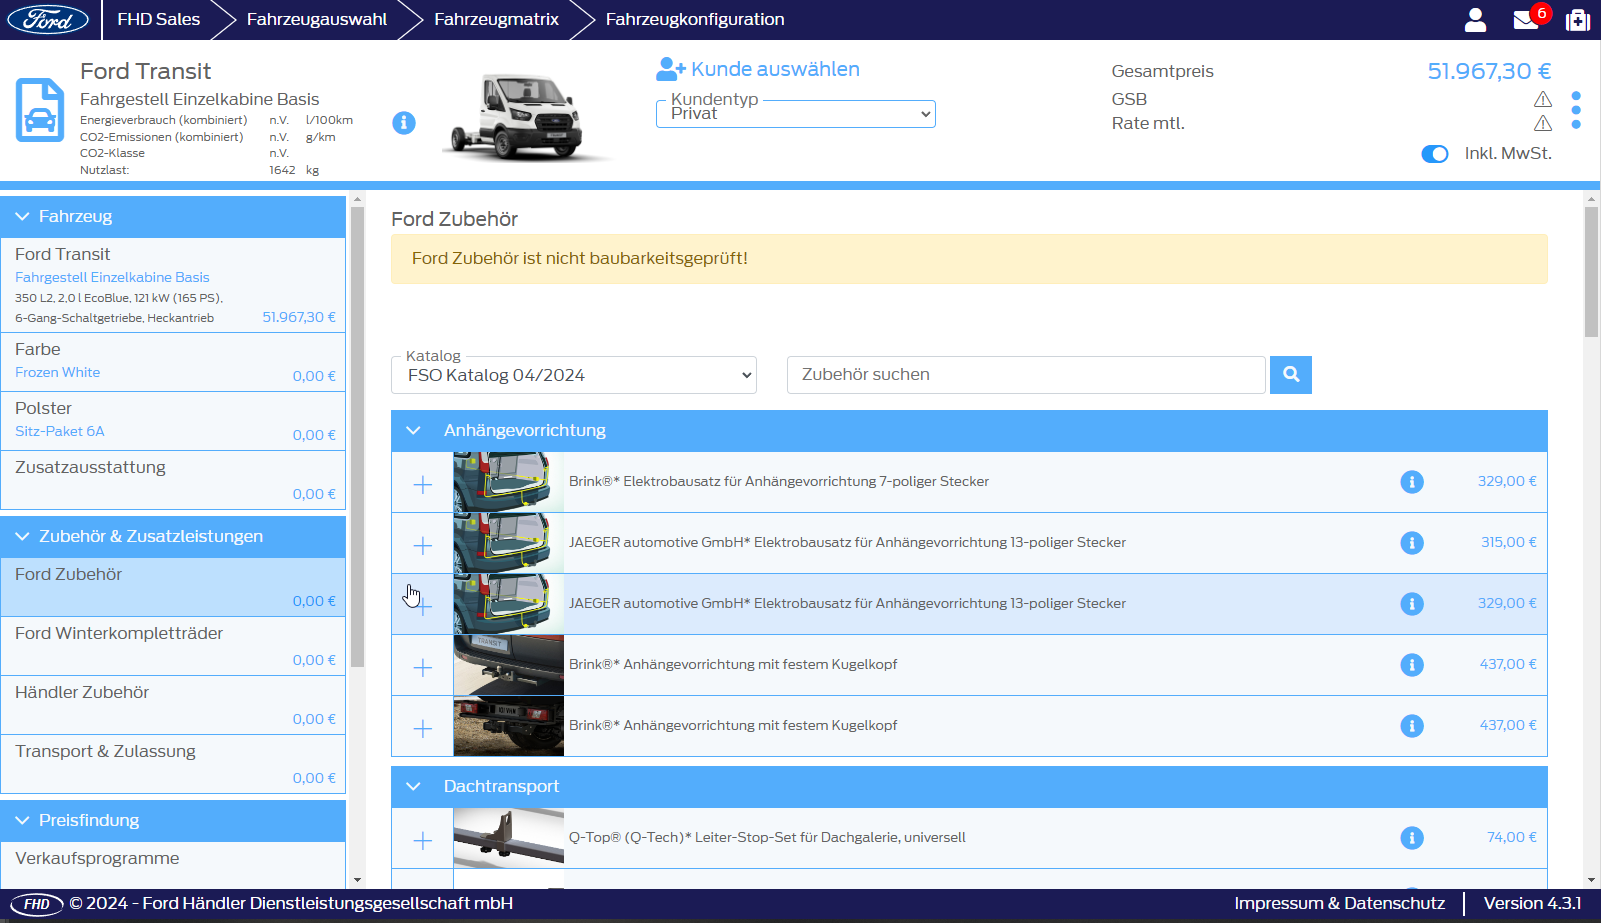Click the Rate mtl. warning triangle icon
Viewport: 1601px width, 923px height.
[x=1543, y=123]
